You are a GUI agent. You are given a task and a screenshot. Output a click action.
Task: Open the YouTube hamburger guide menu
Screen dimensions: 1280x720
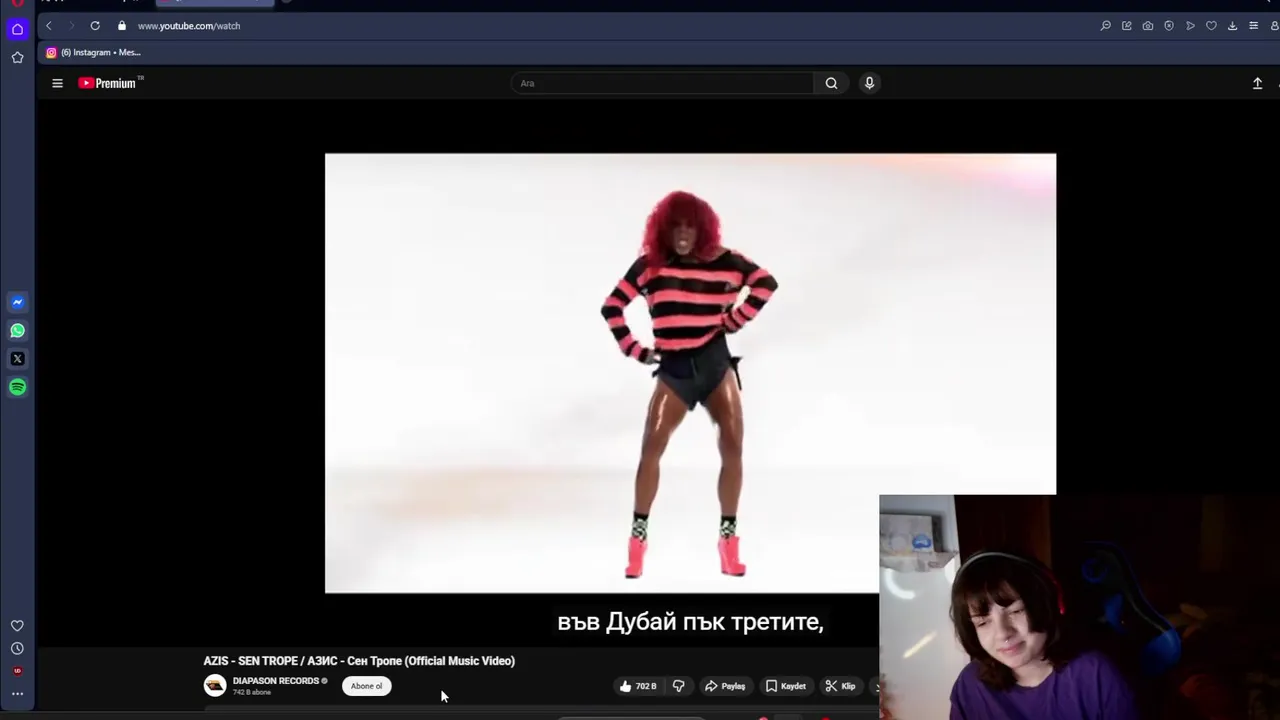tap(57, 83)
